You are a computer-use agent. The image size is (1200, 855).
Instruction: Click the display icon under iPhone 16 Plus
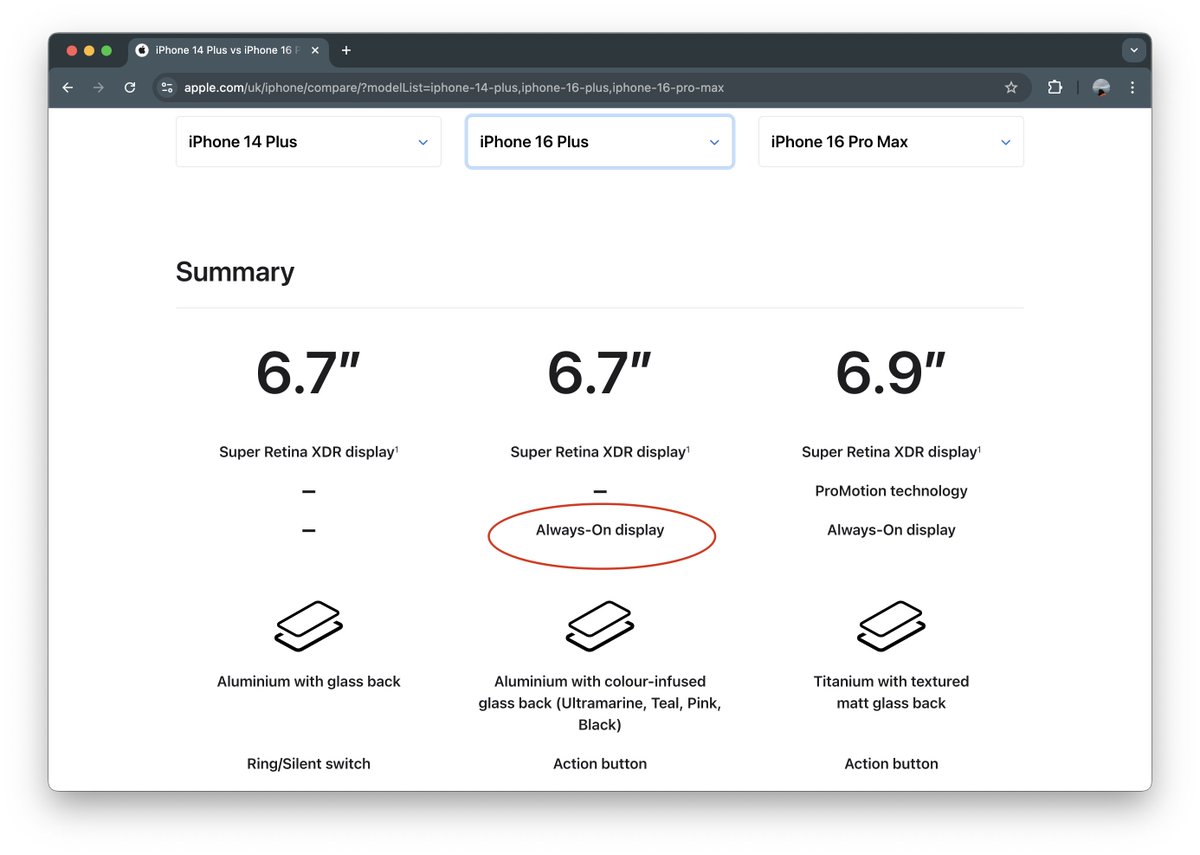click(x=600, y=627)
